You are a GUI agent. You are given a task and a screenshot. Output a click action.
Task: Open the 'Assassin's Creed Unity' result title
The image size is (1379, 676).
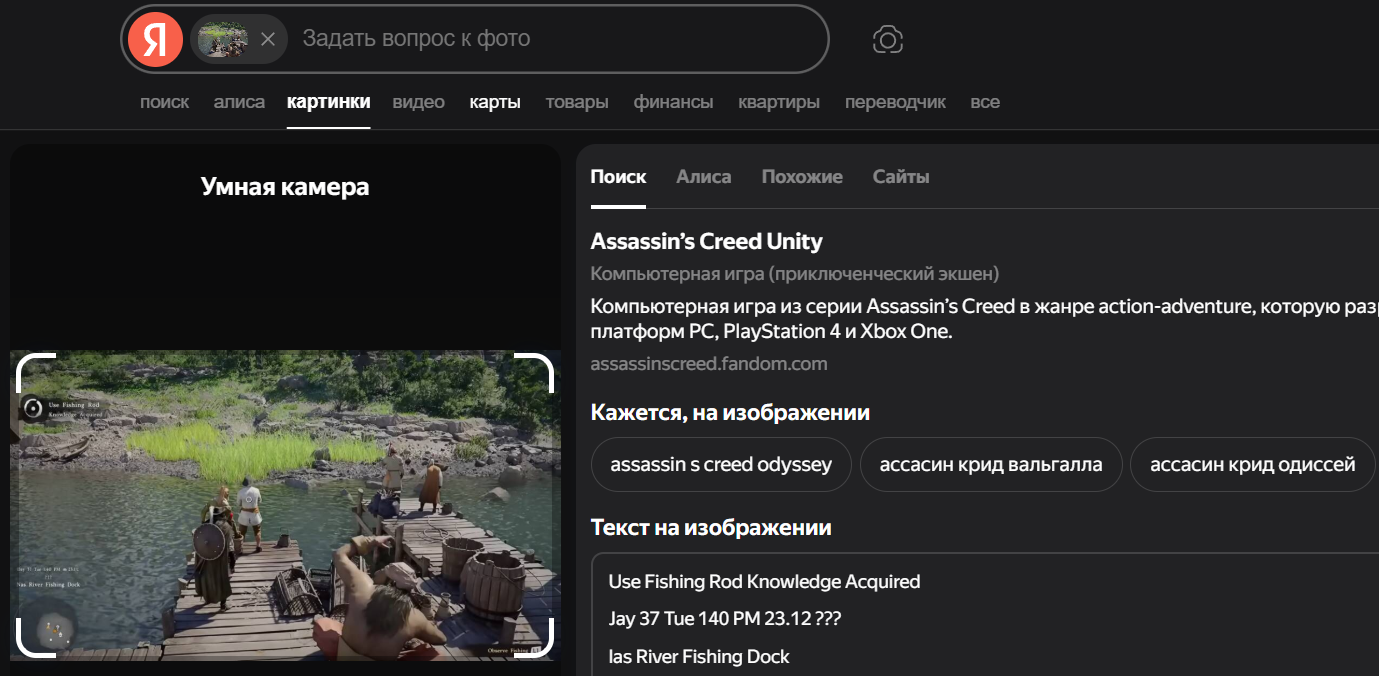pos(707,241)
